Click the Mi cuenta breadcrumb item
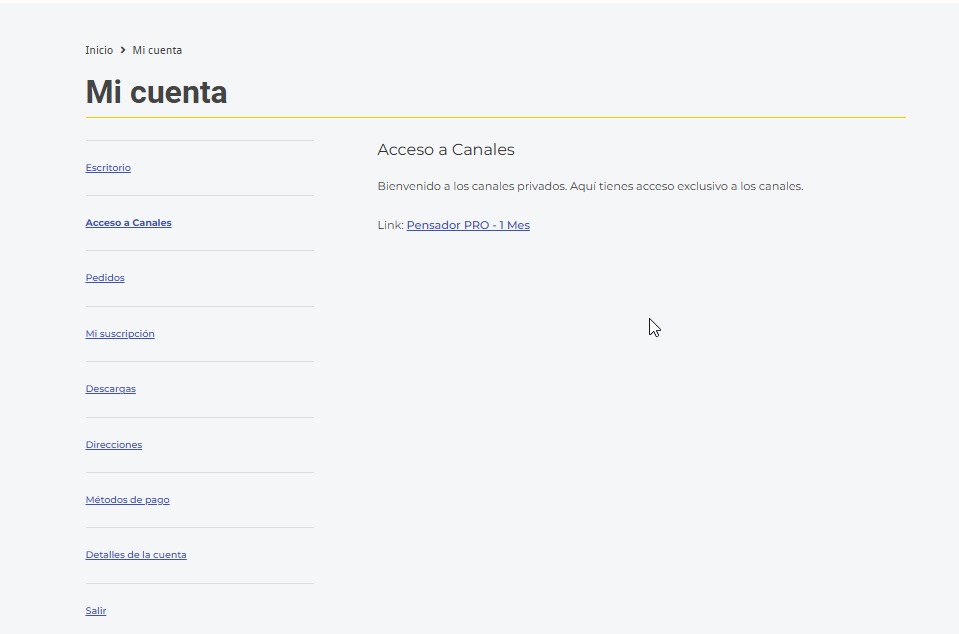 coord(157,50)
